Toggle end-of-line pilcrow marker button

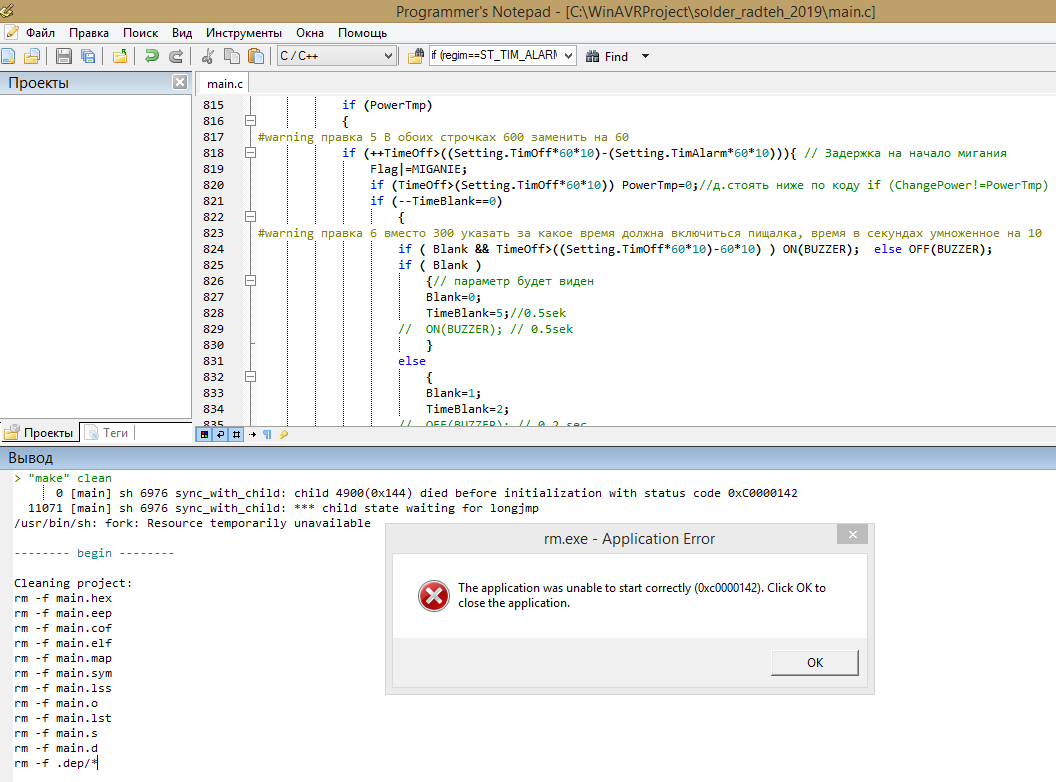(267, 434)
